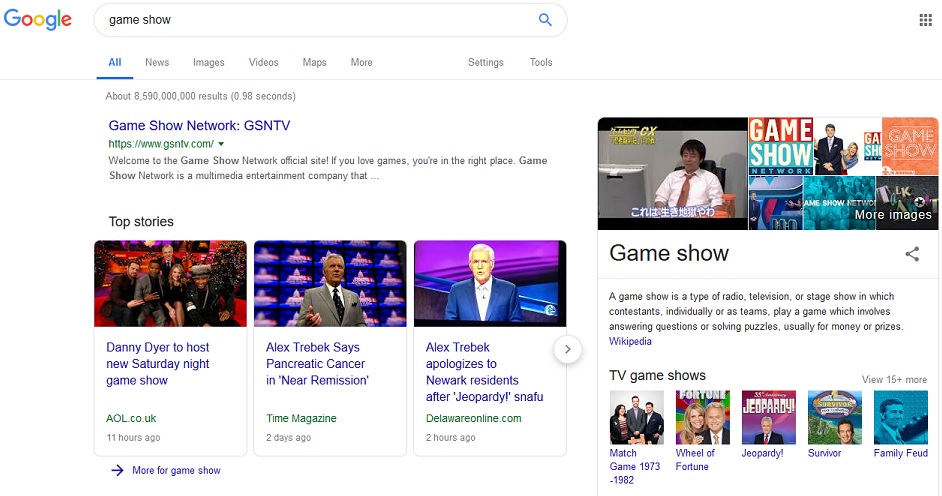The width and height of the screenshot is (942, 496).
Task: Open large GameCenter CX panel image
Action: click(673, 174)
